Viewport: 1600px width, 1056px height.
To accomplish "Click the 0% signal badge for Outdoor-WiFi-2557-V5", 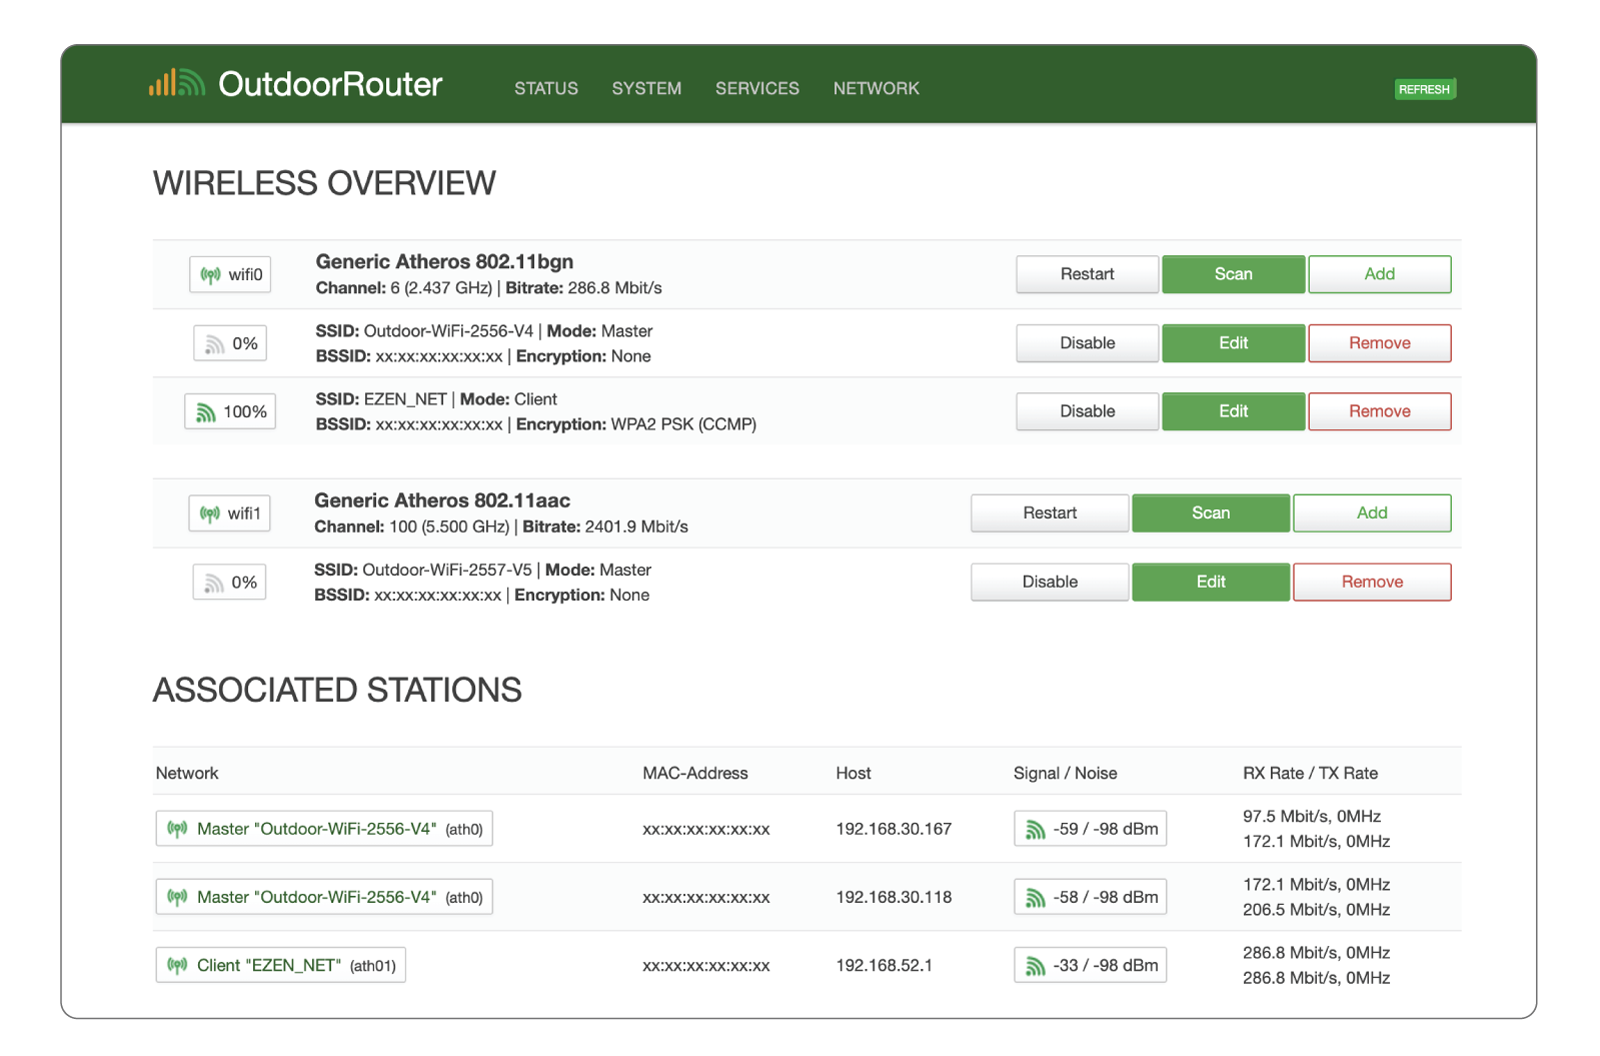I will (x=229, y=583).
